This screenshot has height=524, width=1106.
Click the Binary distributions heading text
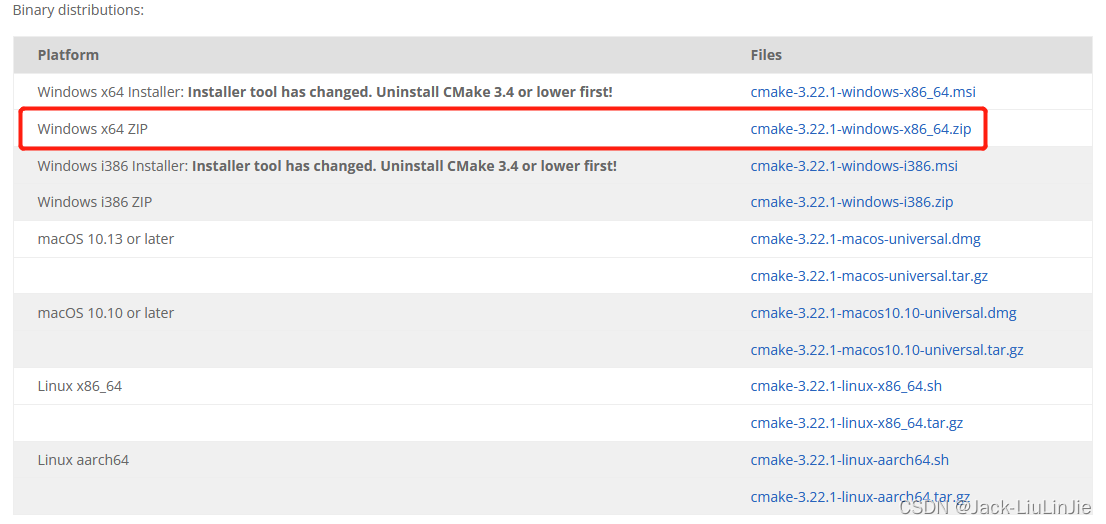coord(78,11)
